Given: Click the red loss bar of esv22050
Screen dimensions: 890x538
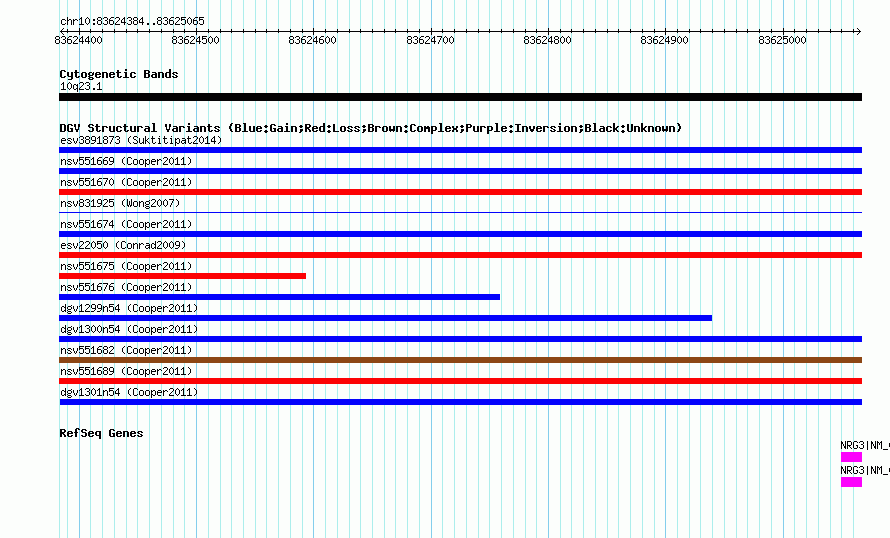Looking at the screenshot, I should point(460,255).
